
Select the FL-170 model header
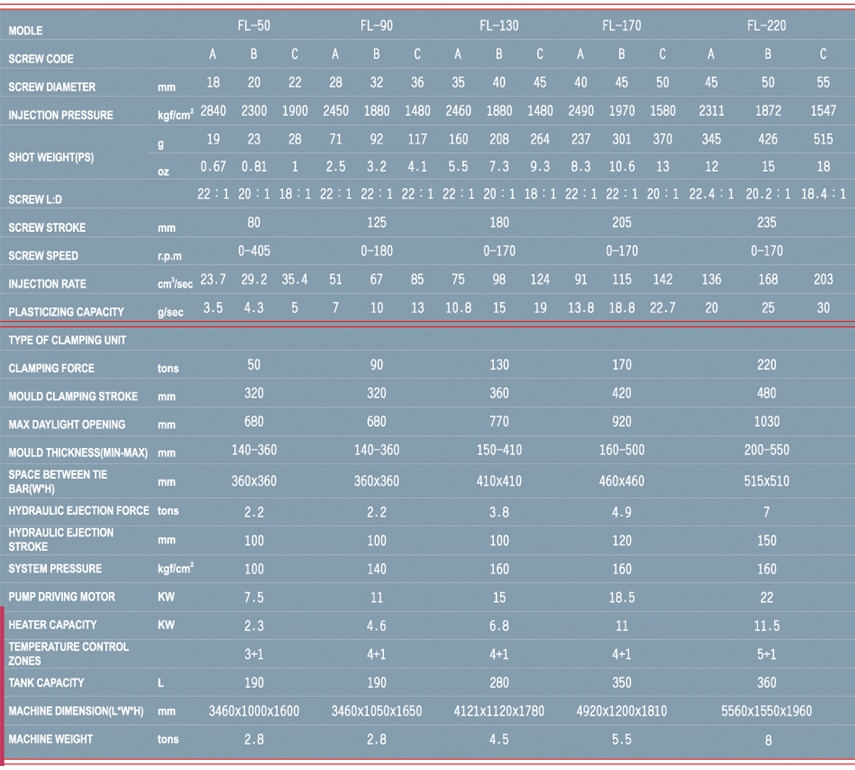click(x=621, y=26)
